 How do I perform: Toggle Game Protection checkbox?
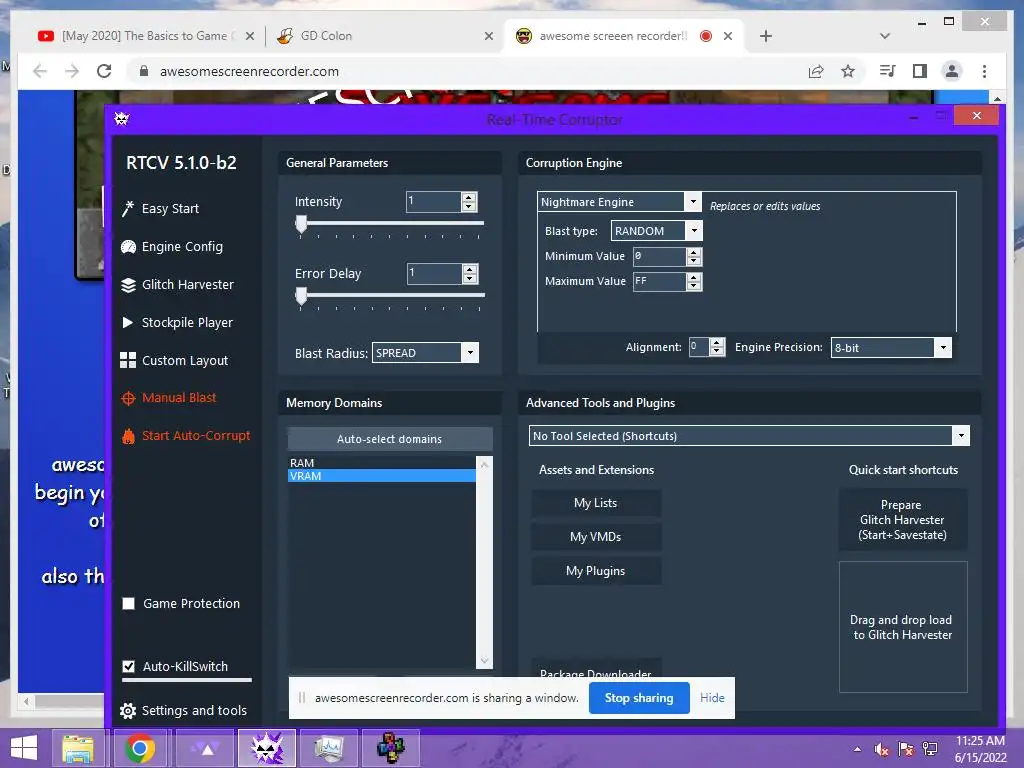click(x=129, y=603)
